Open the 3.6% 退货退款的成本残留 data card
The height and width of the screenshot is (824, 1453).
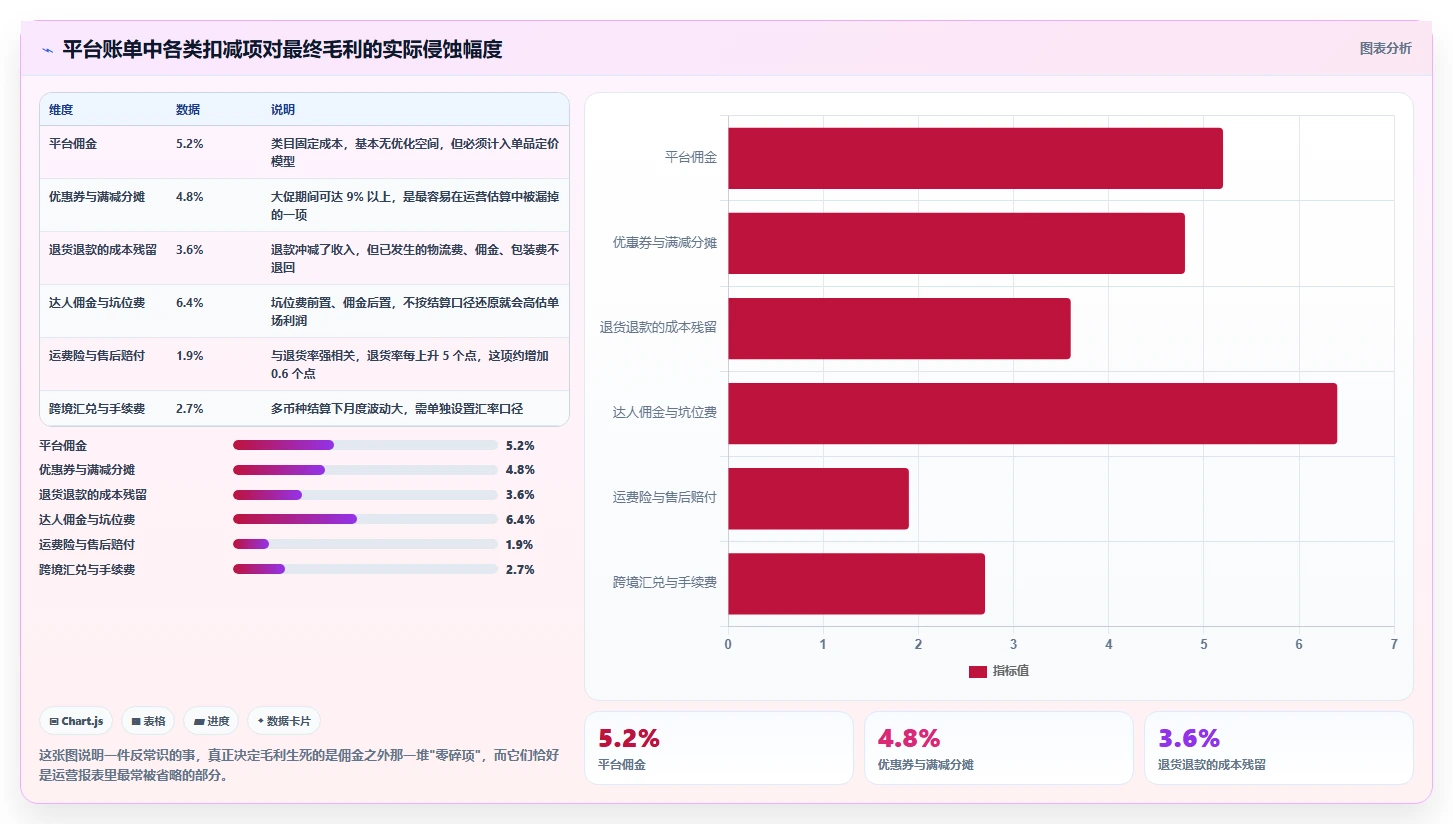(1278, 748)
